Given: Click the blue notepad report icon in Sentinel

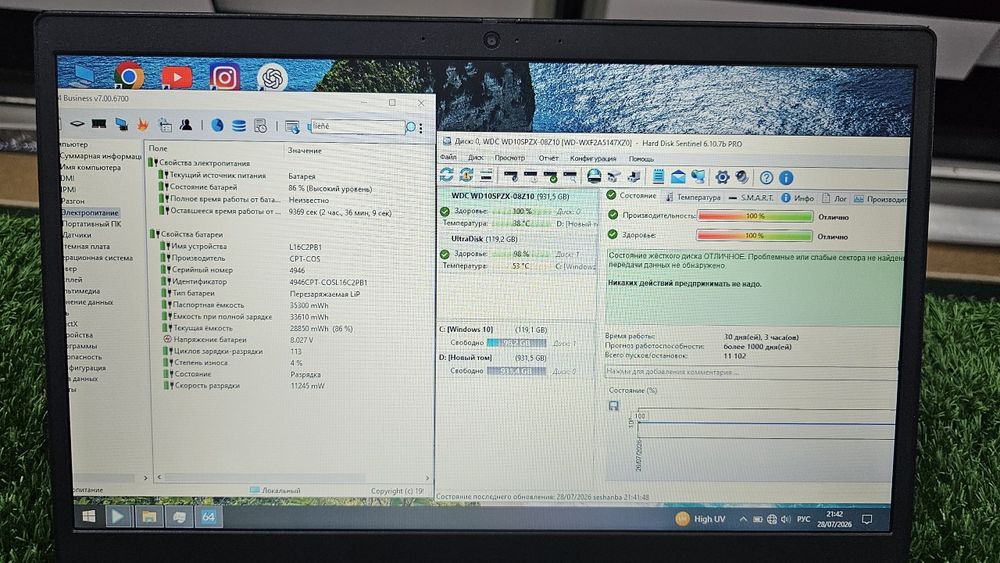Looking at the screenshot, I should [x=658, y=177].
